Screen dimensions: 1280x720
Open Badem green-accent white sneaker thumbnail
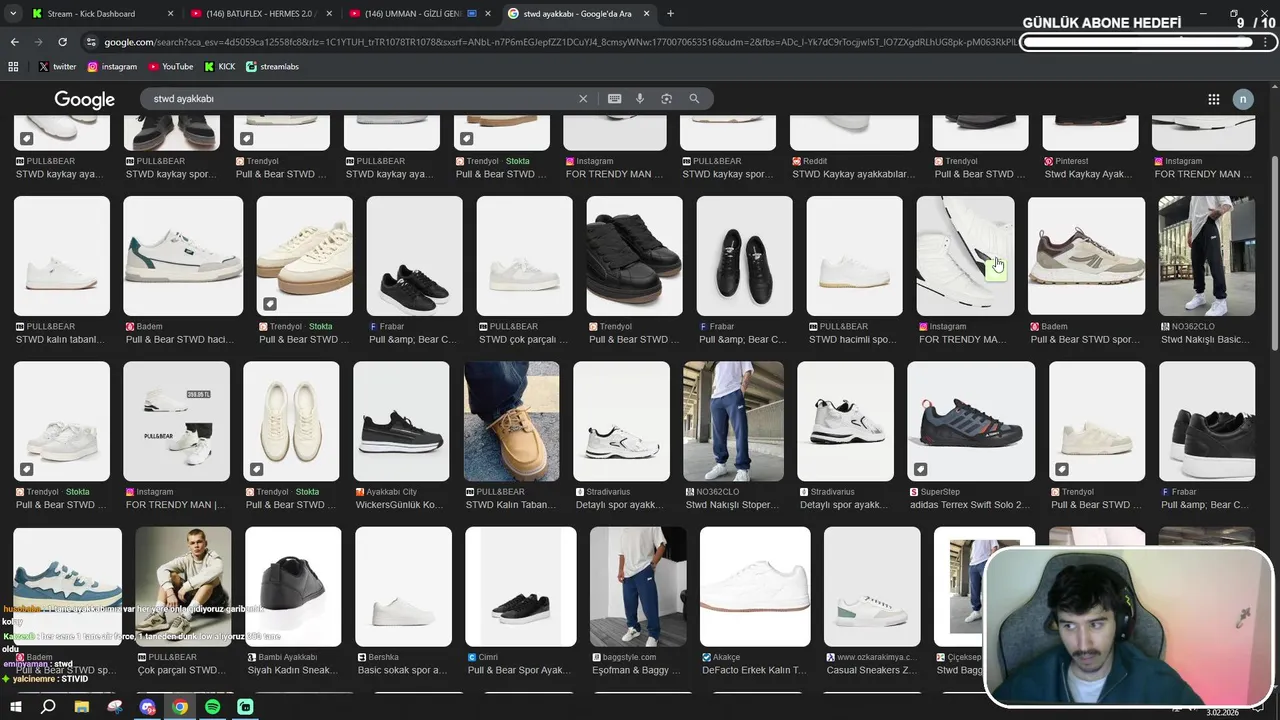coord(183,256)
